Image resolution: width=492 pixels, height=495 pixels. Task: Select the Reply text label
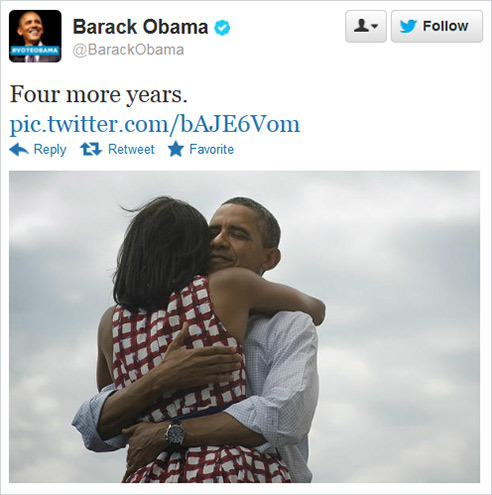50,150
